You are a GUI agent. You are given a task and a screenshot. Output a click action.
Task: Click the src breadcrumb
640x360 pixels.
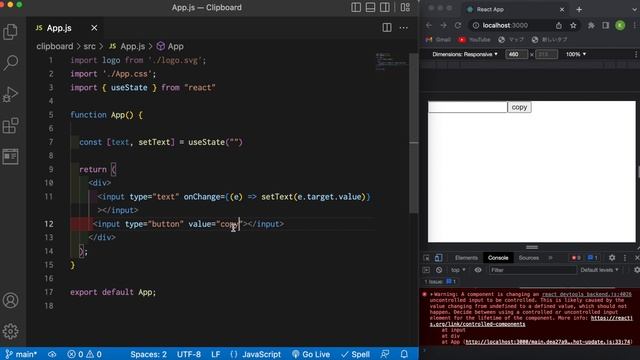[x=89, y=46]
